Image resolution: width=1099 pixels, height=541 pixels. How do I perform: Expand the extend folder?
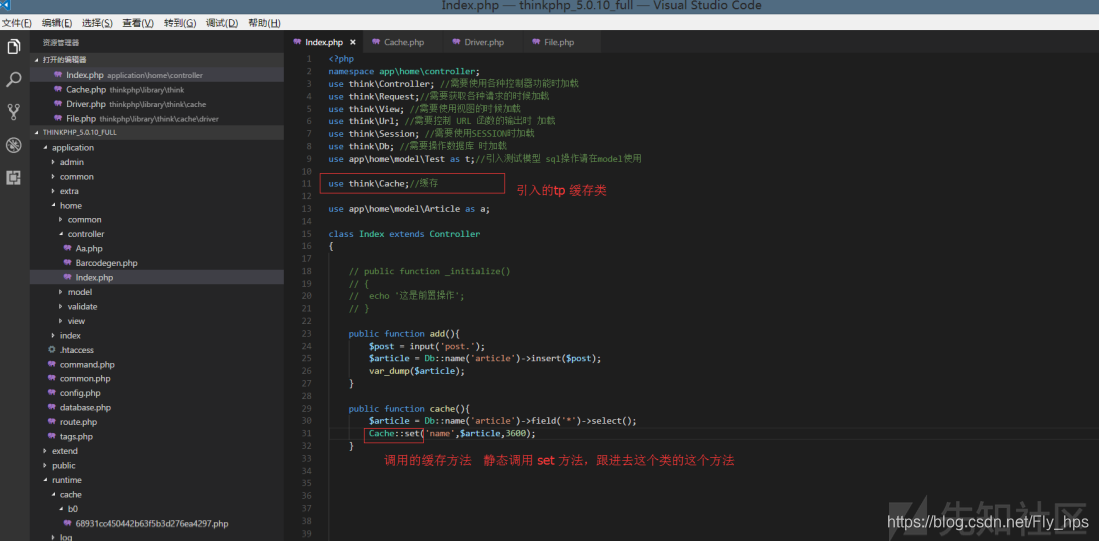pyautogui.click(x=64, y=451)
